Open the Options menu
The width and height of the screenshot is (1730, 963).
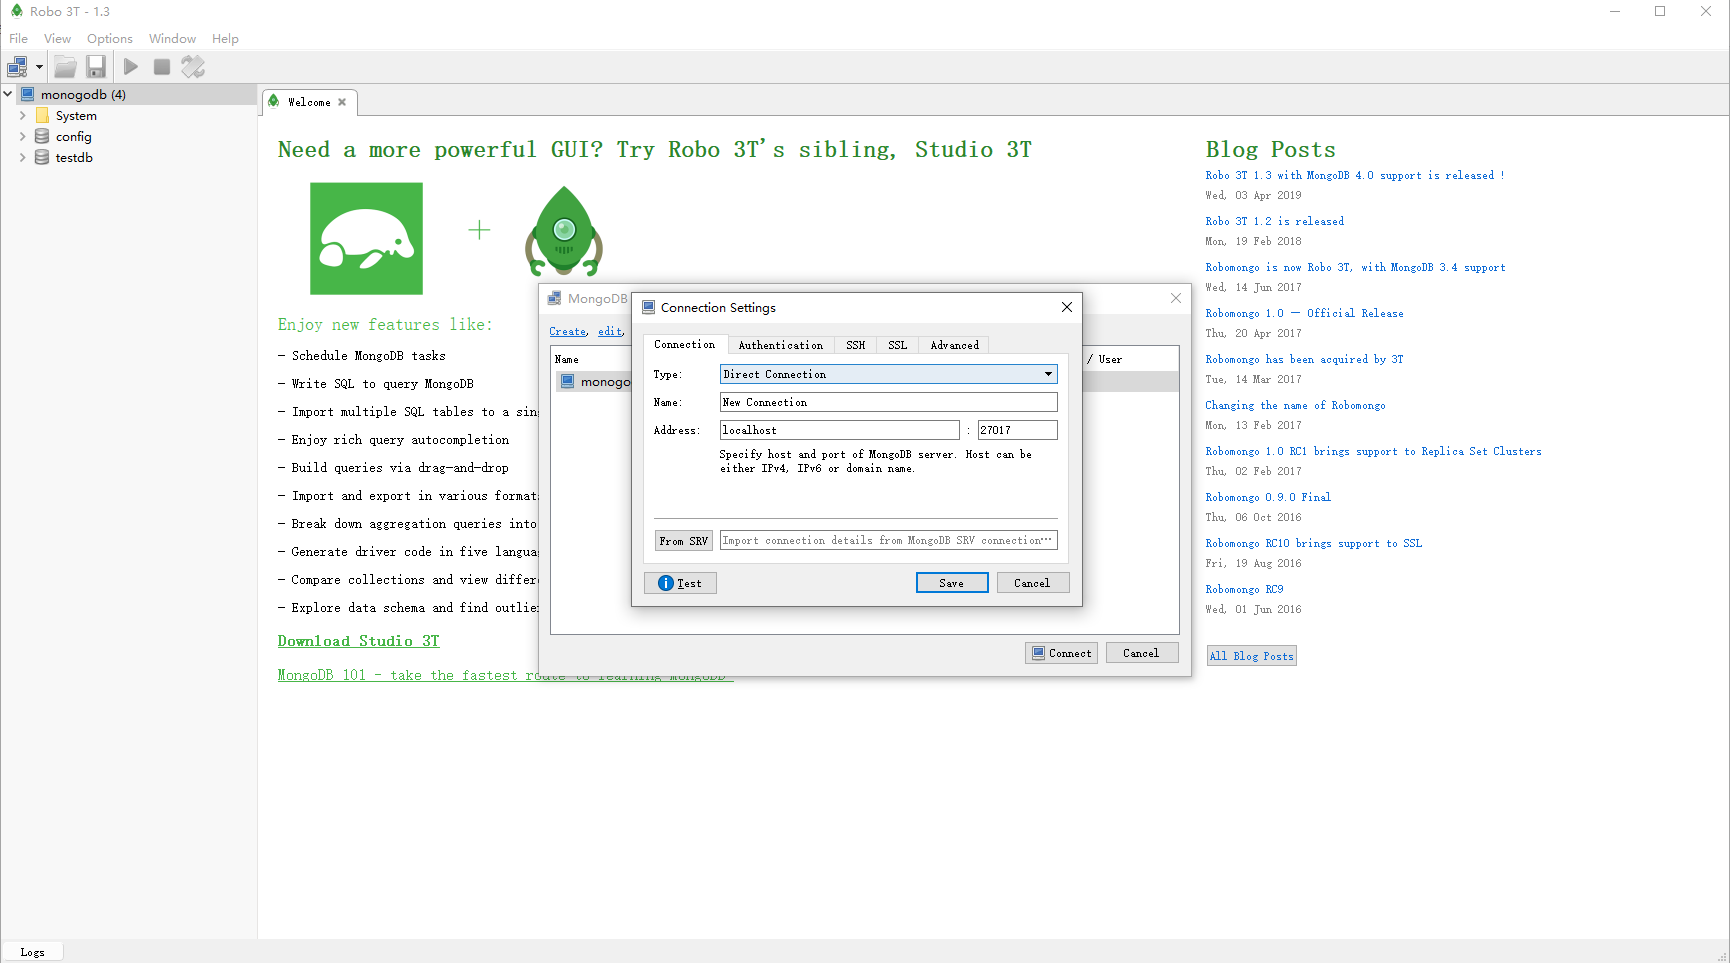pyautogui.click(x=110, y=38)
